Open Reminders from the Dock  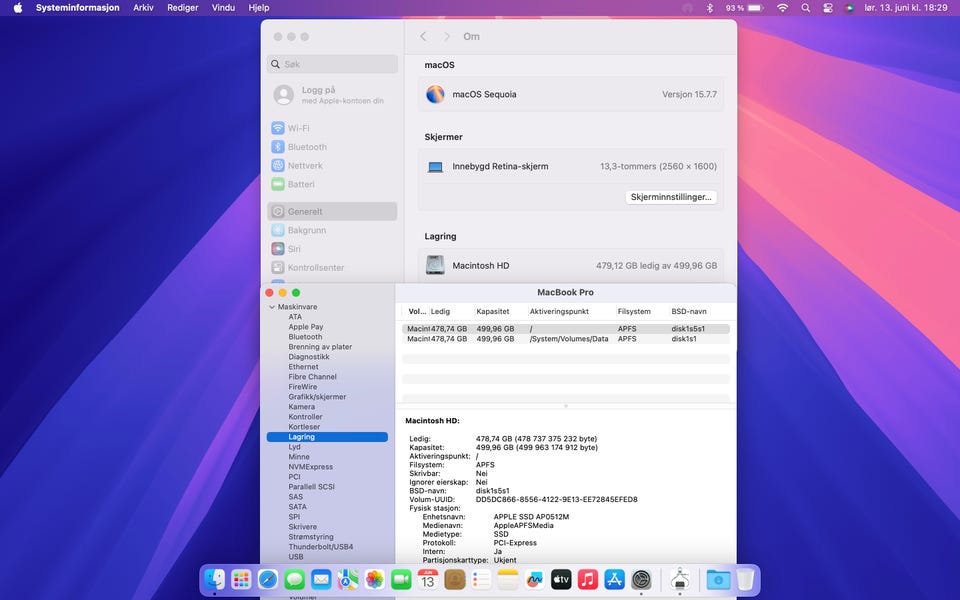(481, 579)
